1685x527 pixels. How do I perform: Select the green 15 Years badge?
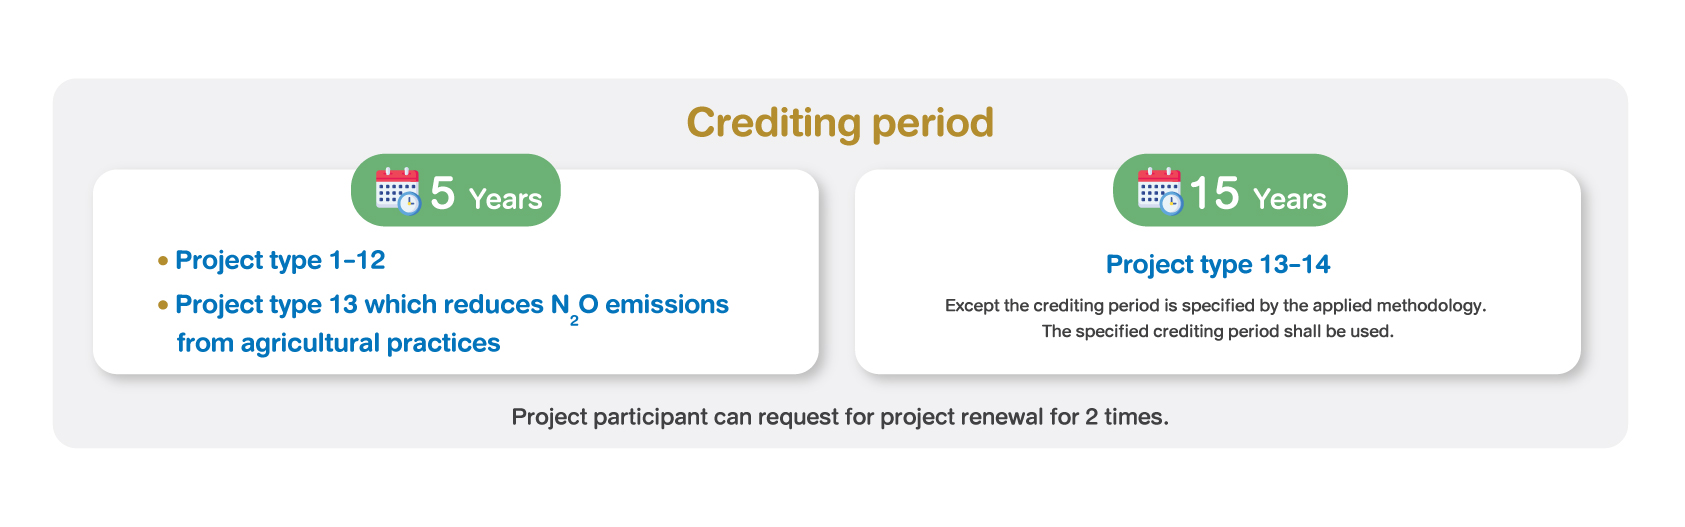(1230, 190)
